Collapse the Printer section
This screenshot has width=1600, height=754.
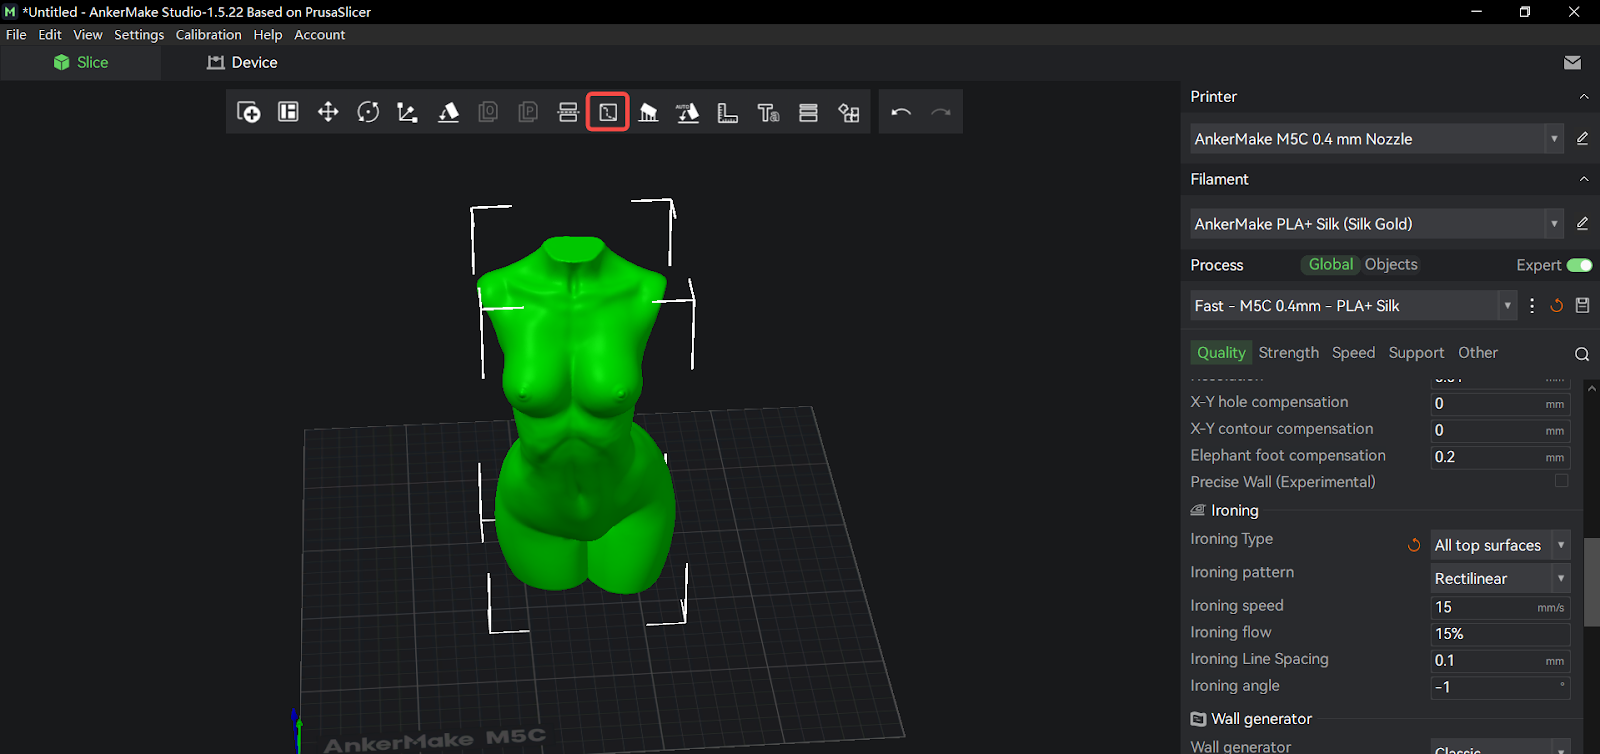1583,97
